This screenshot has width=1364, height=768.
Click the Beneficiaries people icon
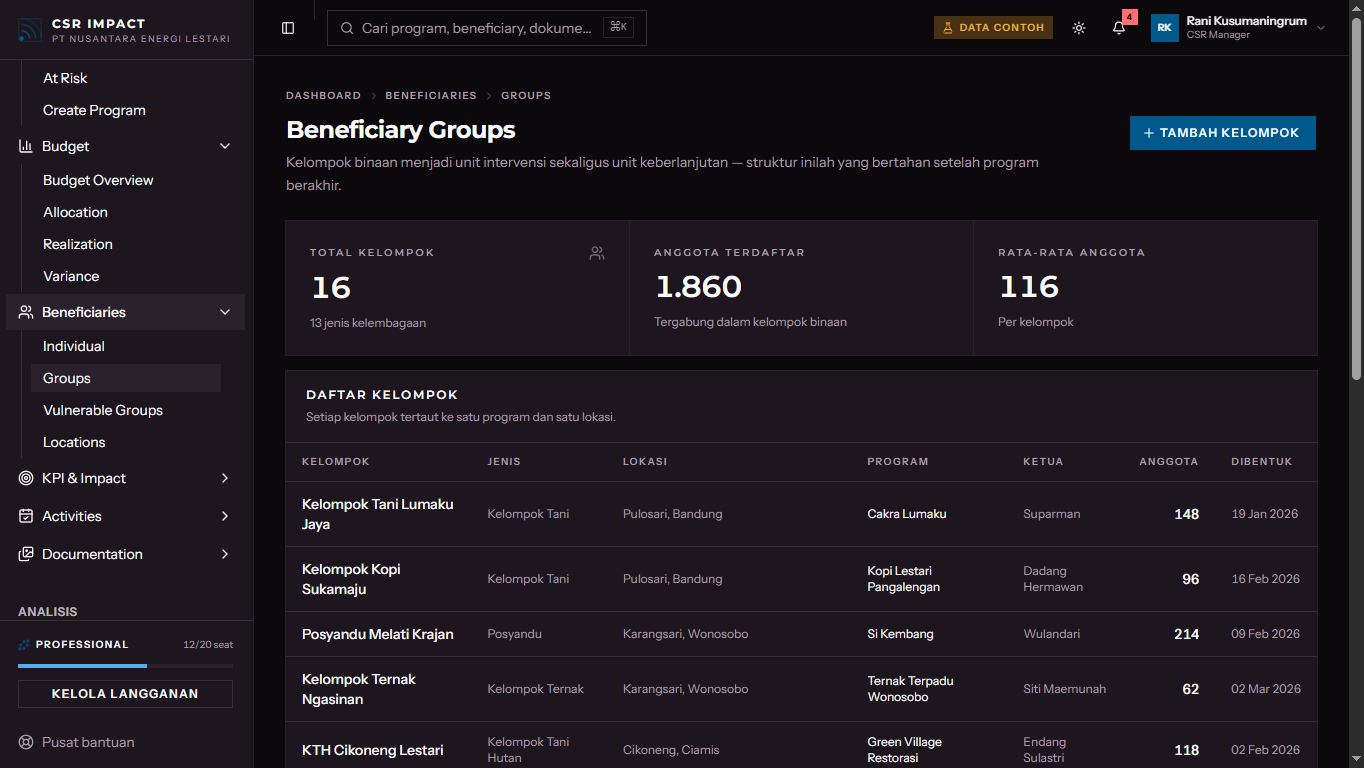tap(26, 312)
